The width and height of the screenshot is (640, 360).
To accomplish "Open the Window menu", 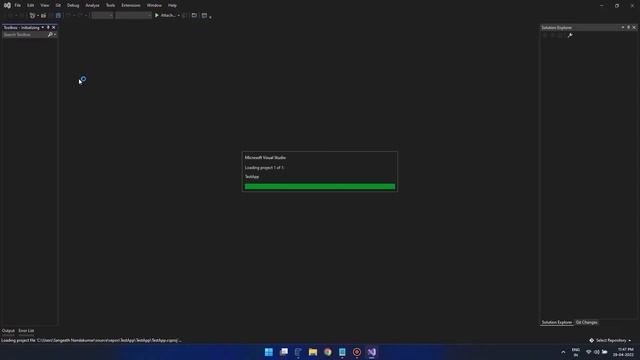I will coord(154,5).
